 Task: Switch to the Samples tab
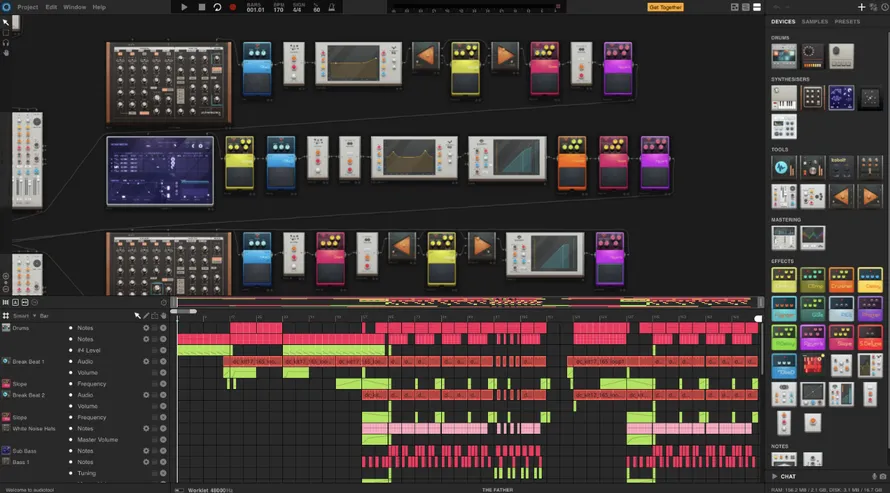815,22
